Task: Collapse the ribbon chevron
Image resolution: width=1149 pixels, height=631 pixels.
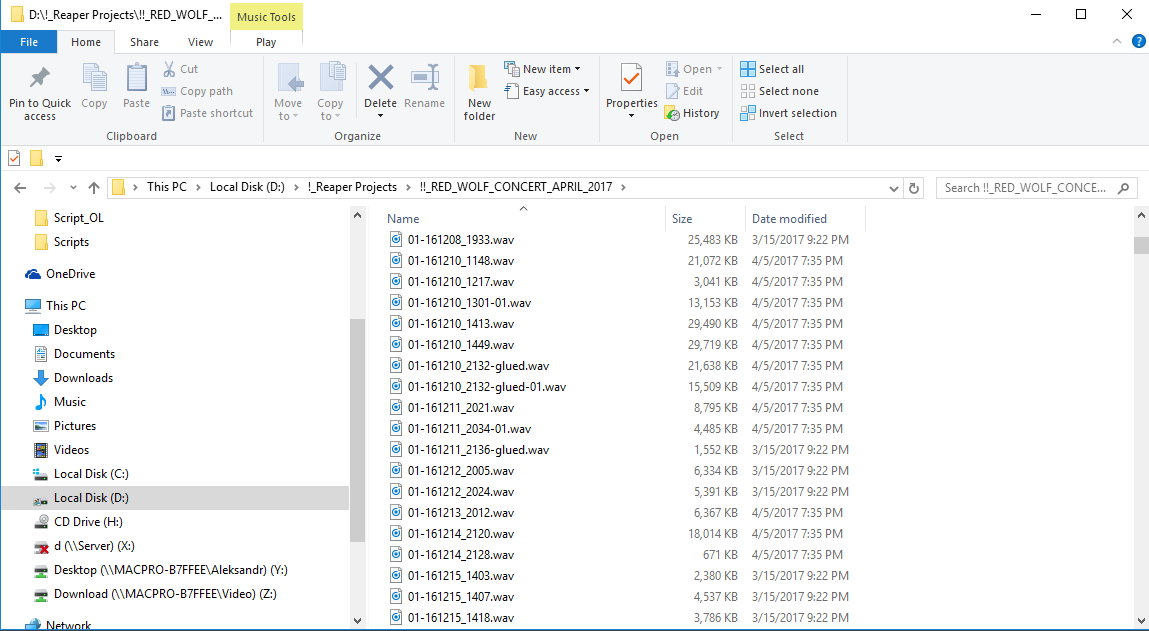Action: 1117,42
